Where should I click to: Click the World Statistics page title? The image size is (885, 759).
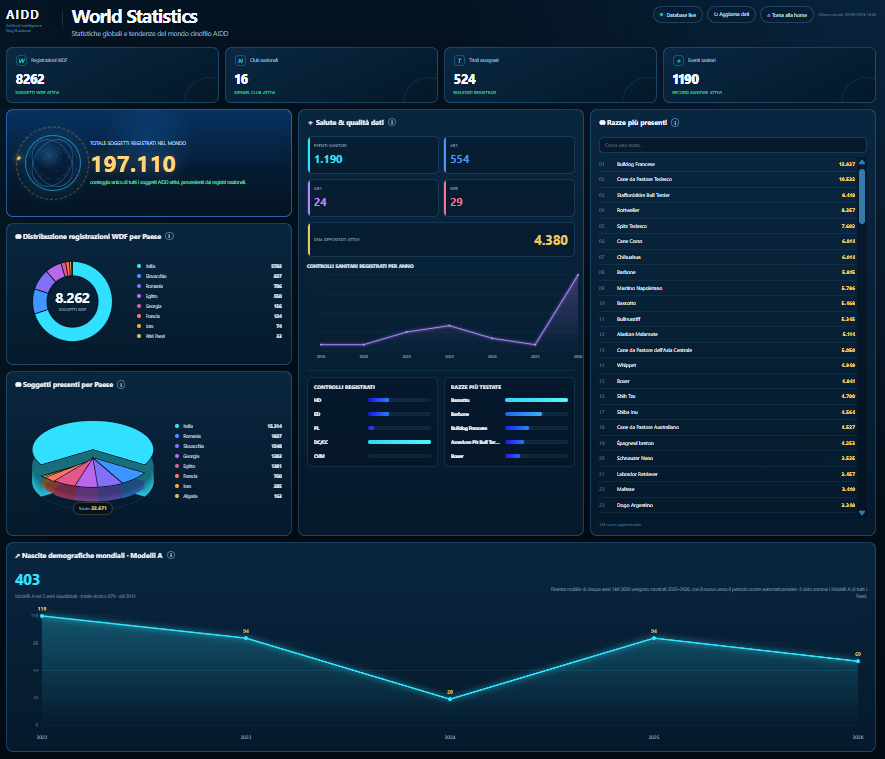tap(134, 16)
